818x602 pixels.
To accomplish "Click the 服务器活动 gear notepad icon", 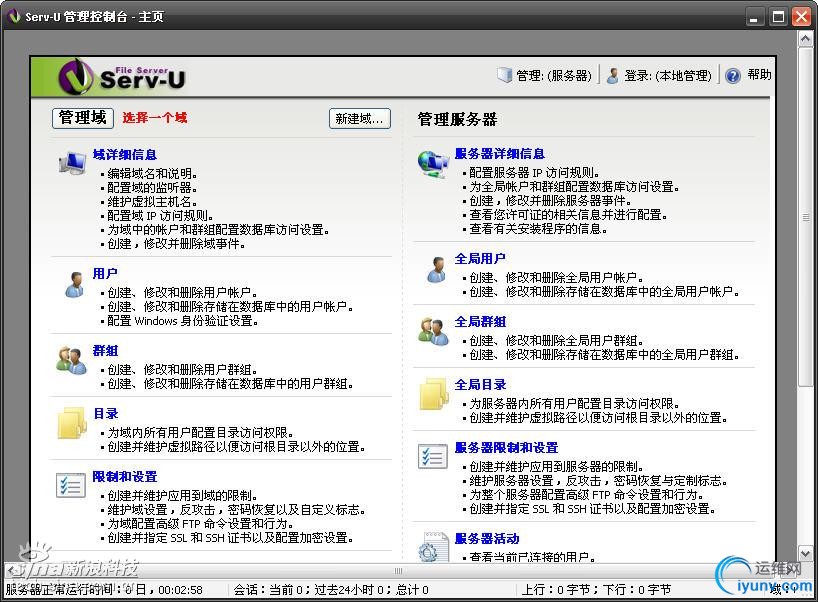I will coord(433,546).
